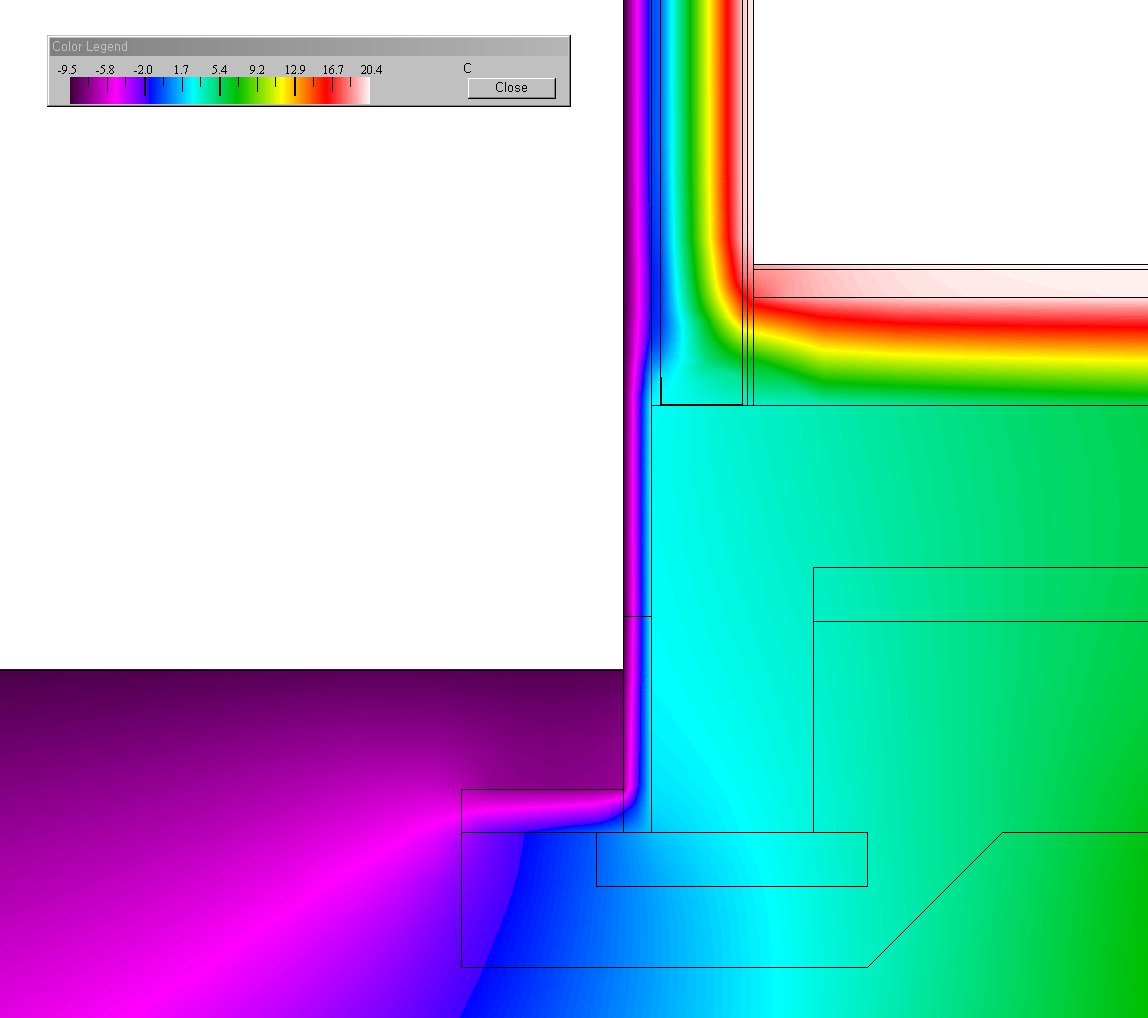Select the 5.4 tick label on legend

(x=219, y=70)
